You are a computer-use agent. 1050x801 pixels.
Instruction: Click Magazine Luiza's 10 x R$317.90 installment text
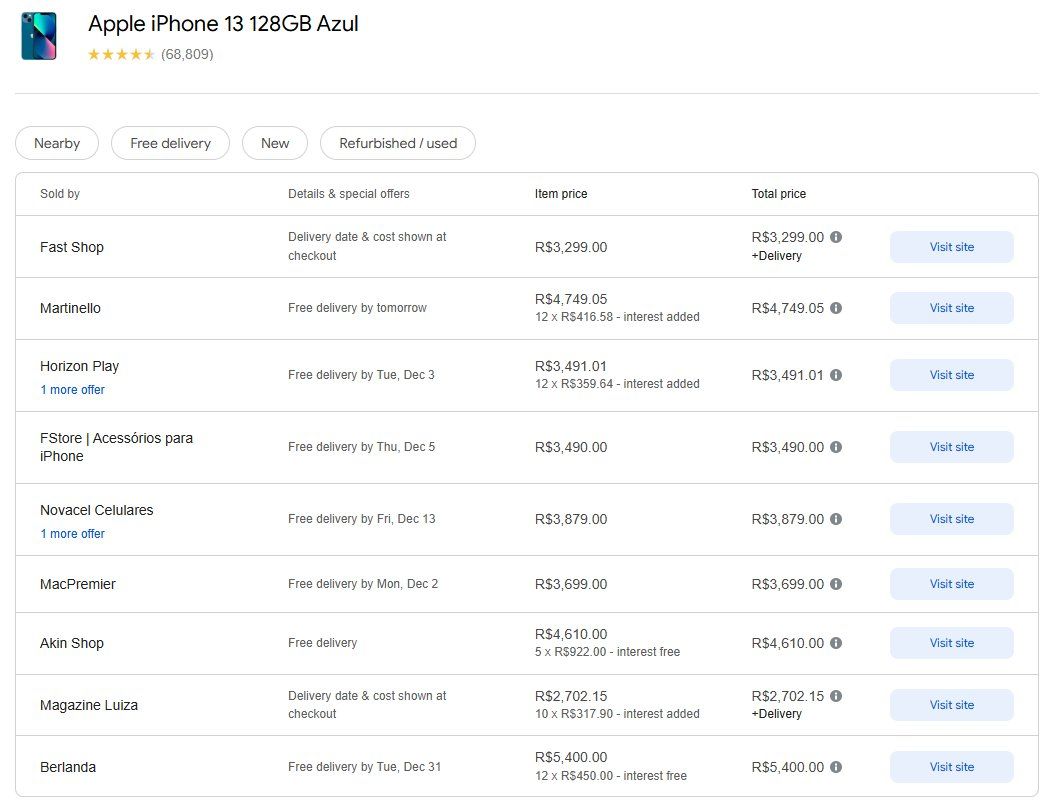coord(617,714)
